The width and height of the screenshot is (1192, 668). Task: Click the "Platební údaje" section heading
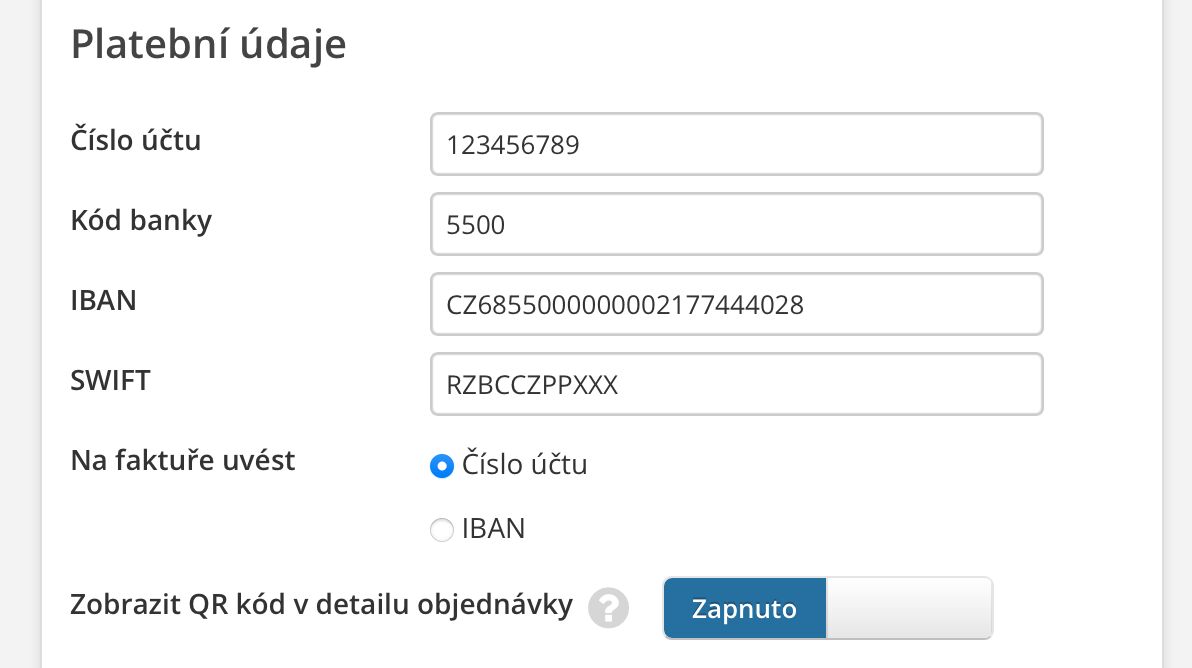click(x=208, y=45)
